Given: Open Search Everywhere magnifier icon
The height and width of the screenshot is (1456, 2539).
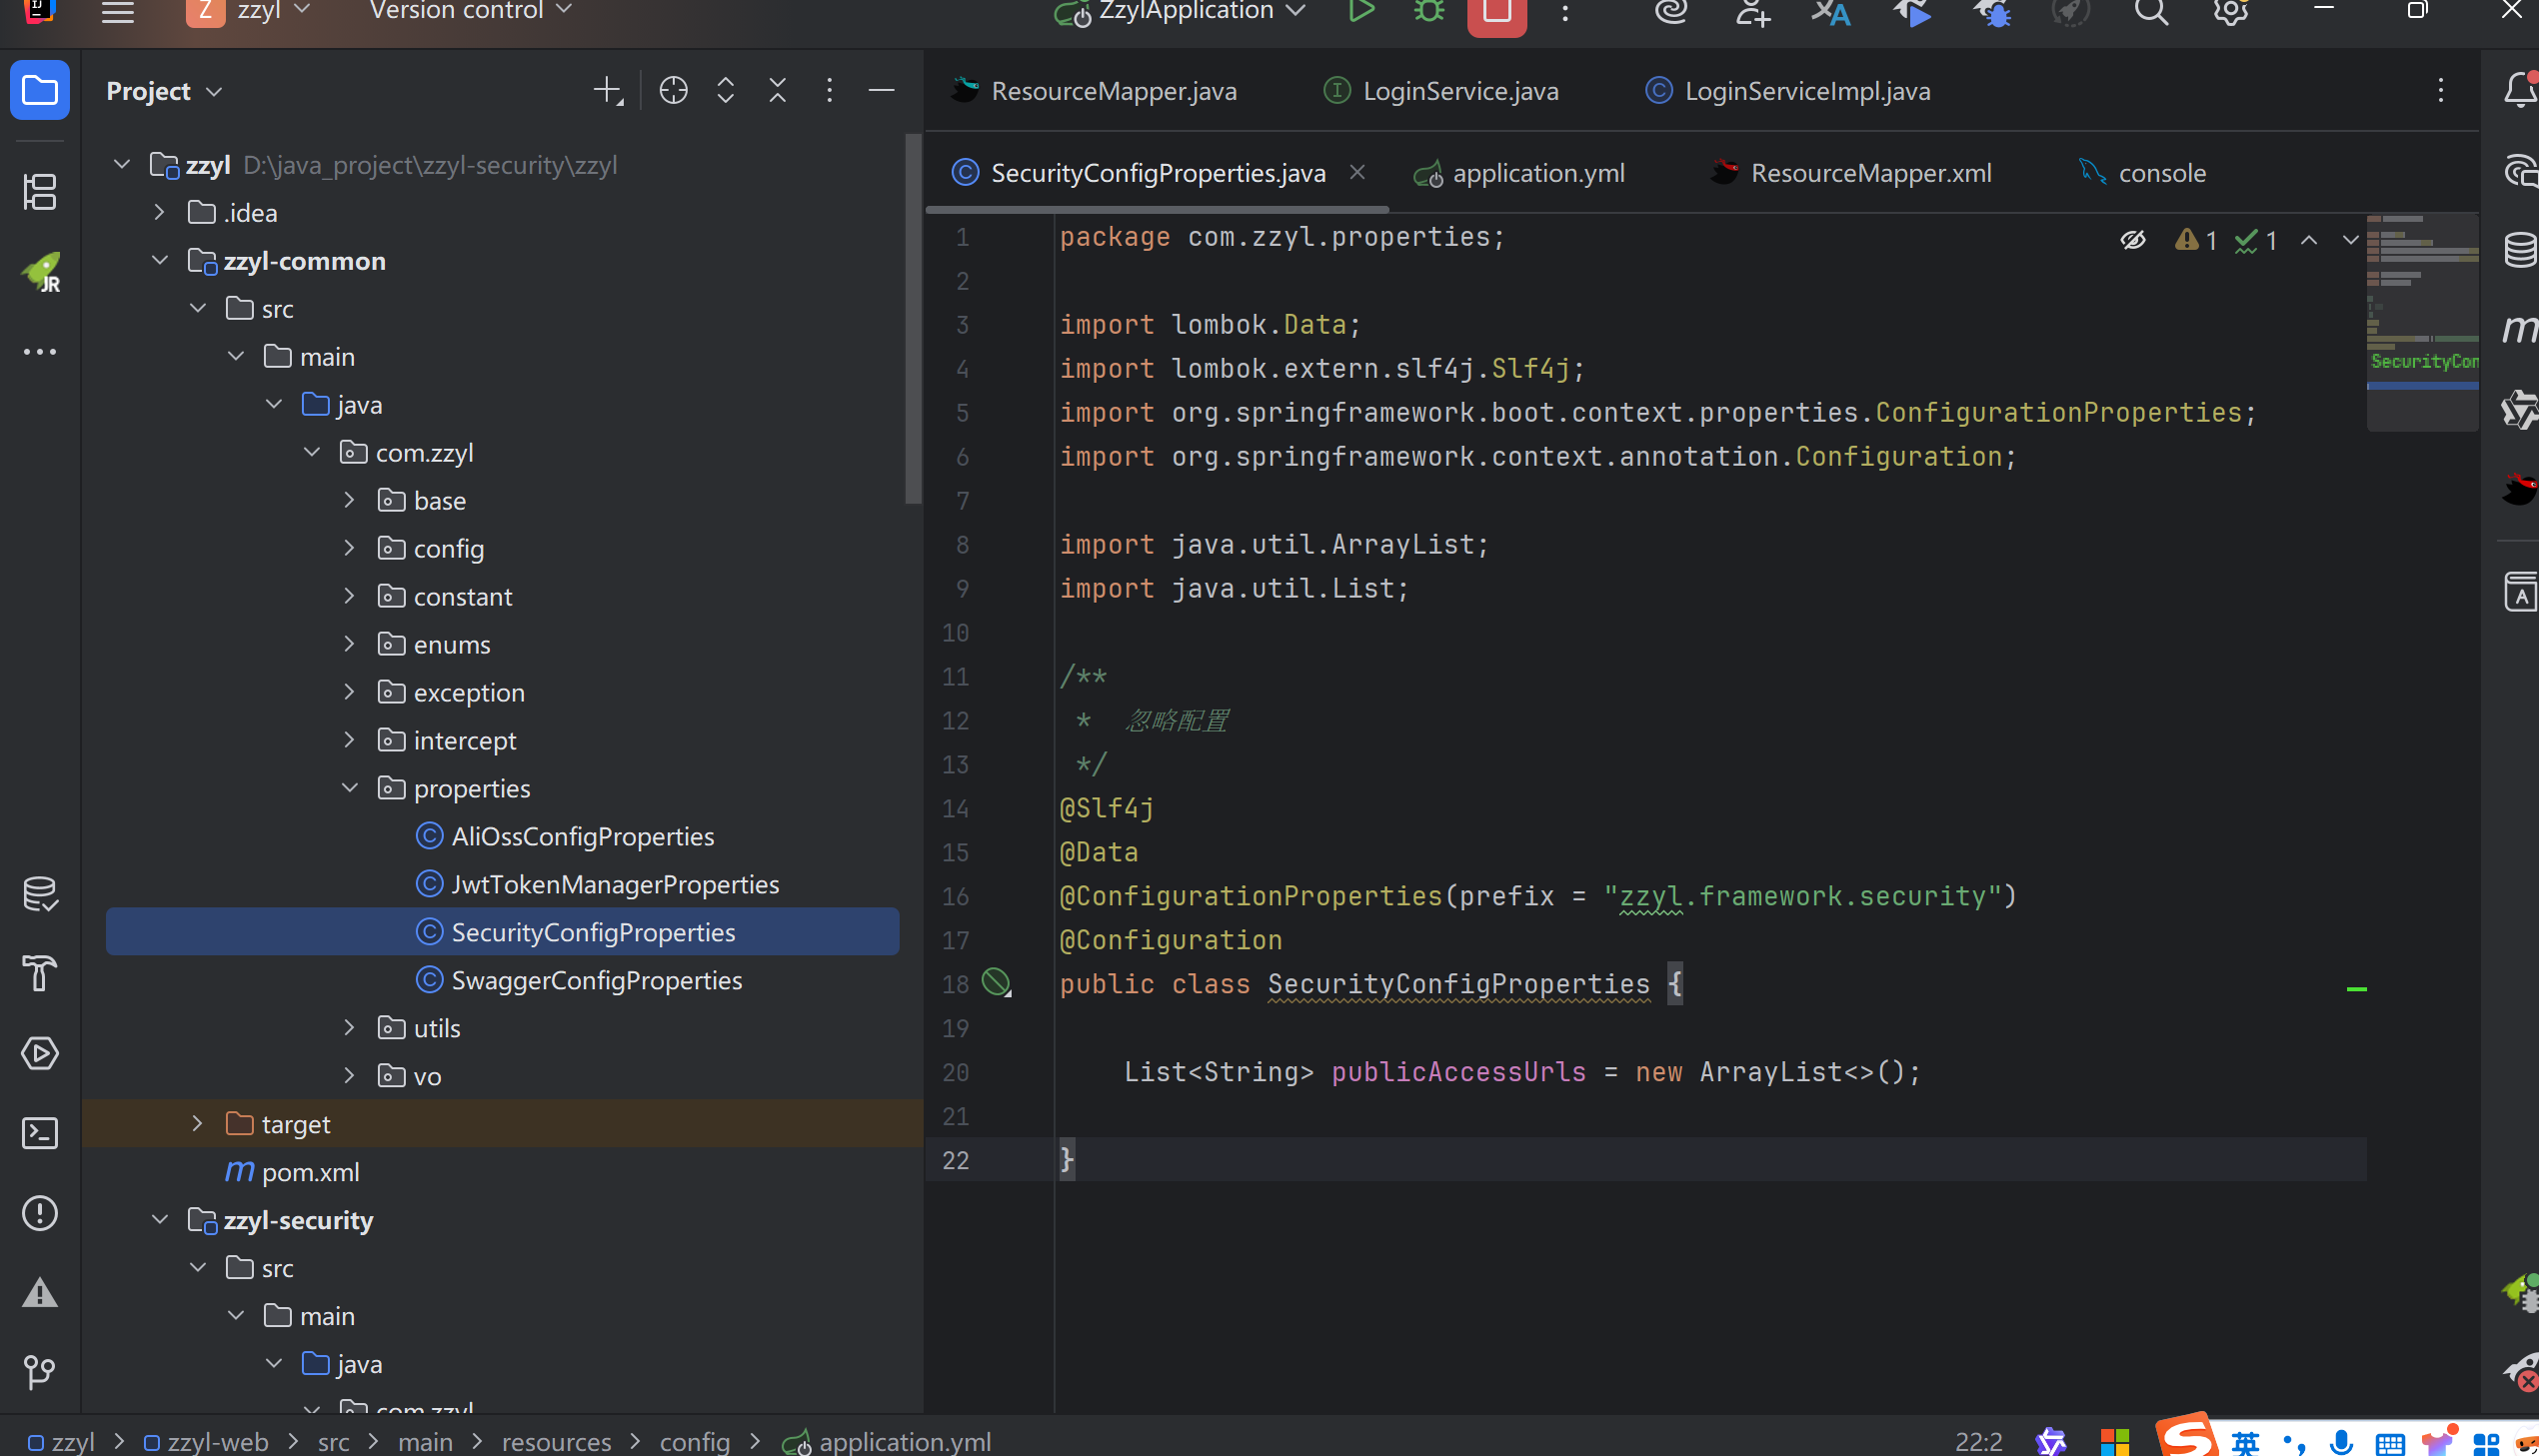Looking at the screenshot, I should (2151, 12).
